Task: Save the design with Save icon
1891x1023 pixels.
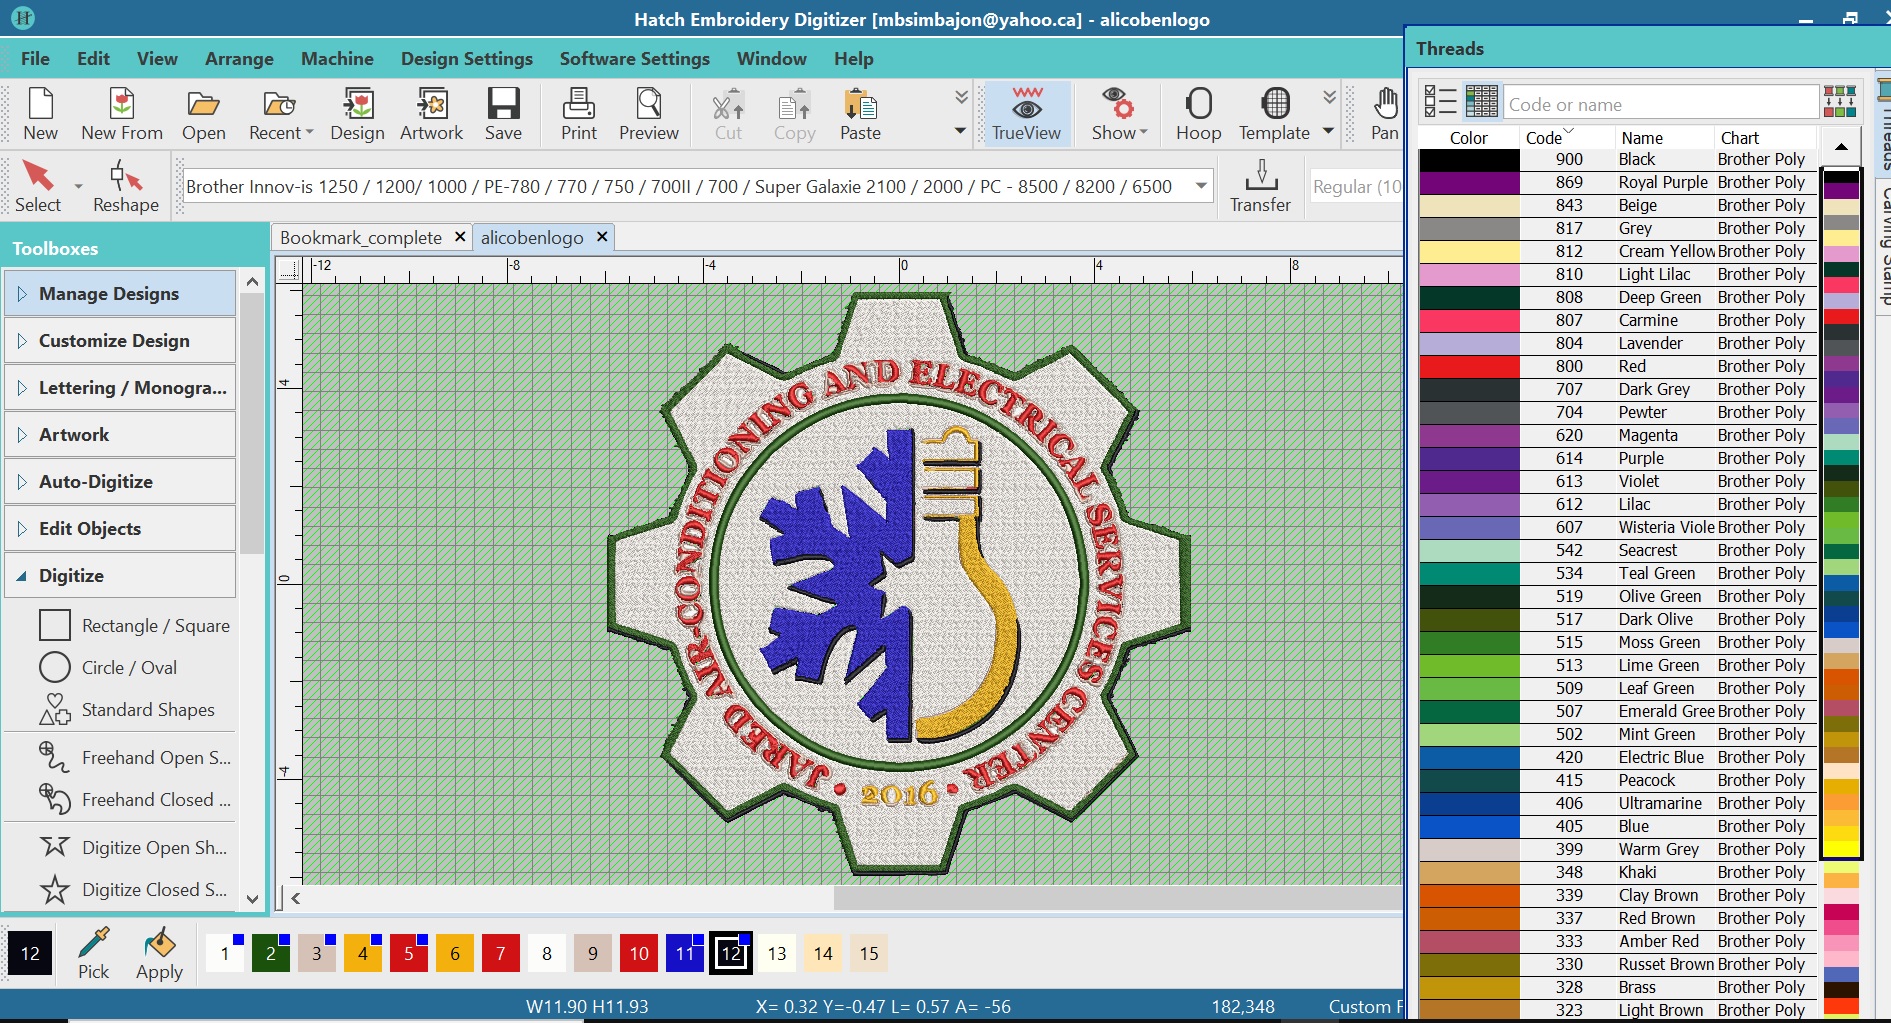Action: point(503,114)
